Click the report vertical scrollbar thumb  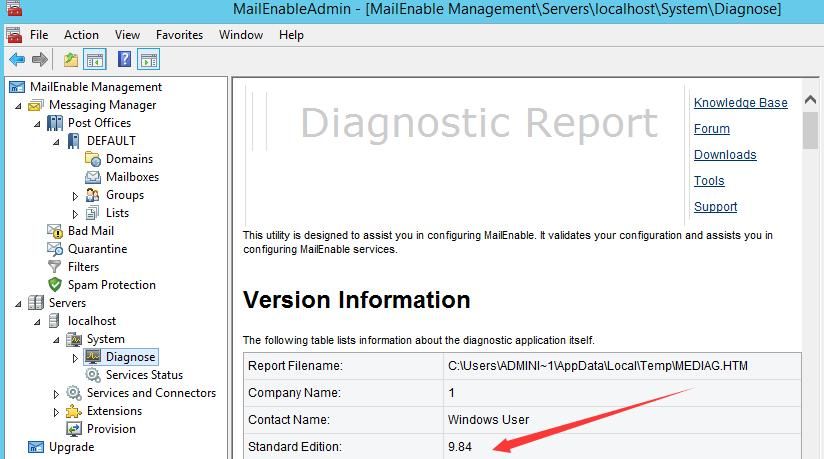(x=810, y=130)
